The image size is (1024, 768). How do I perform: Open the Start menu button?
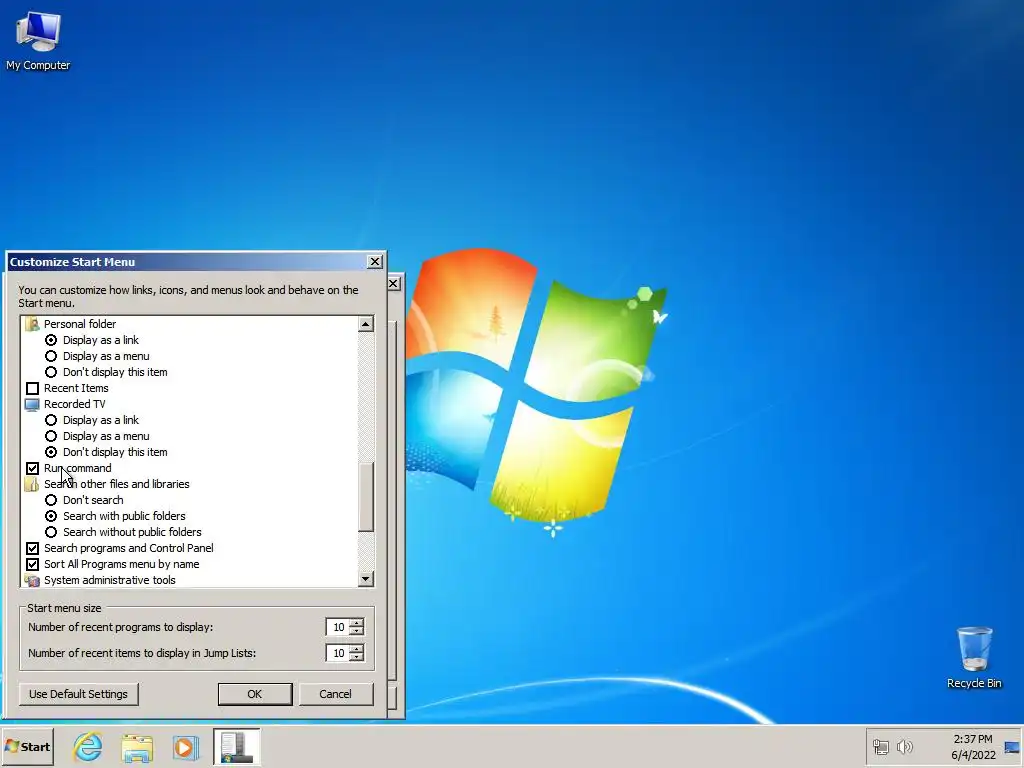pyautogui.click(x=27, y=746)
